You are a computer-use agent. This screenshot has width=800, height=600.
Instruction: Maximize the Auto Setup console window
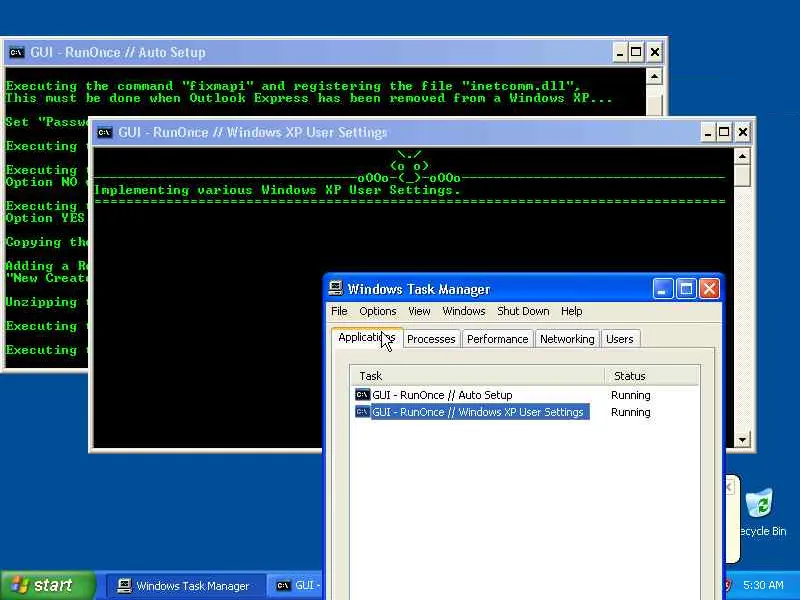[636, 53]
